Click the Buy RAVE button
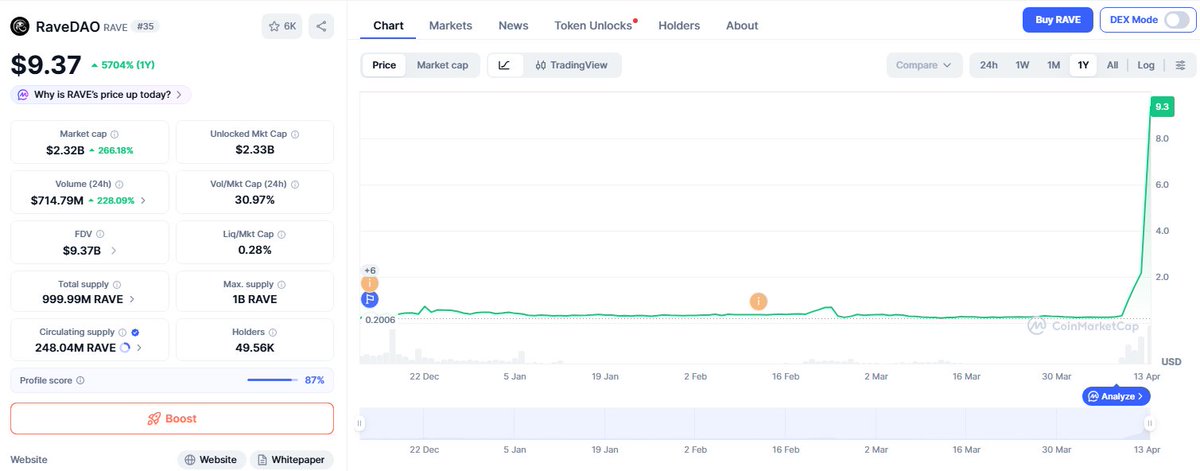This screenshot has height=471, width=1200. pyautogui.click(x=1058, y=20)
